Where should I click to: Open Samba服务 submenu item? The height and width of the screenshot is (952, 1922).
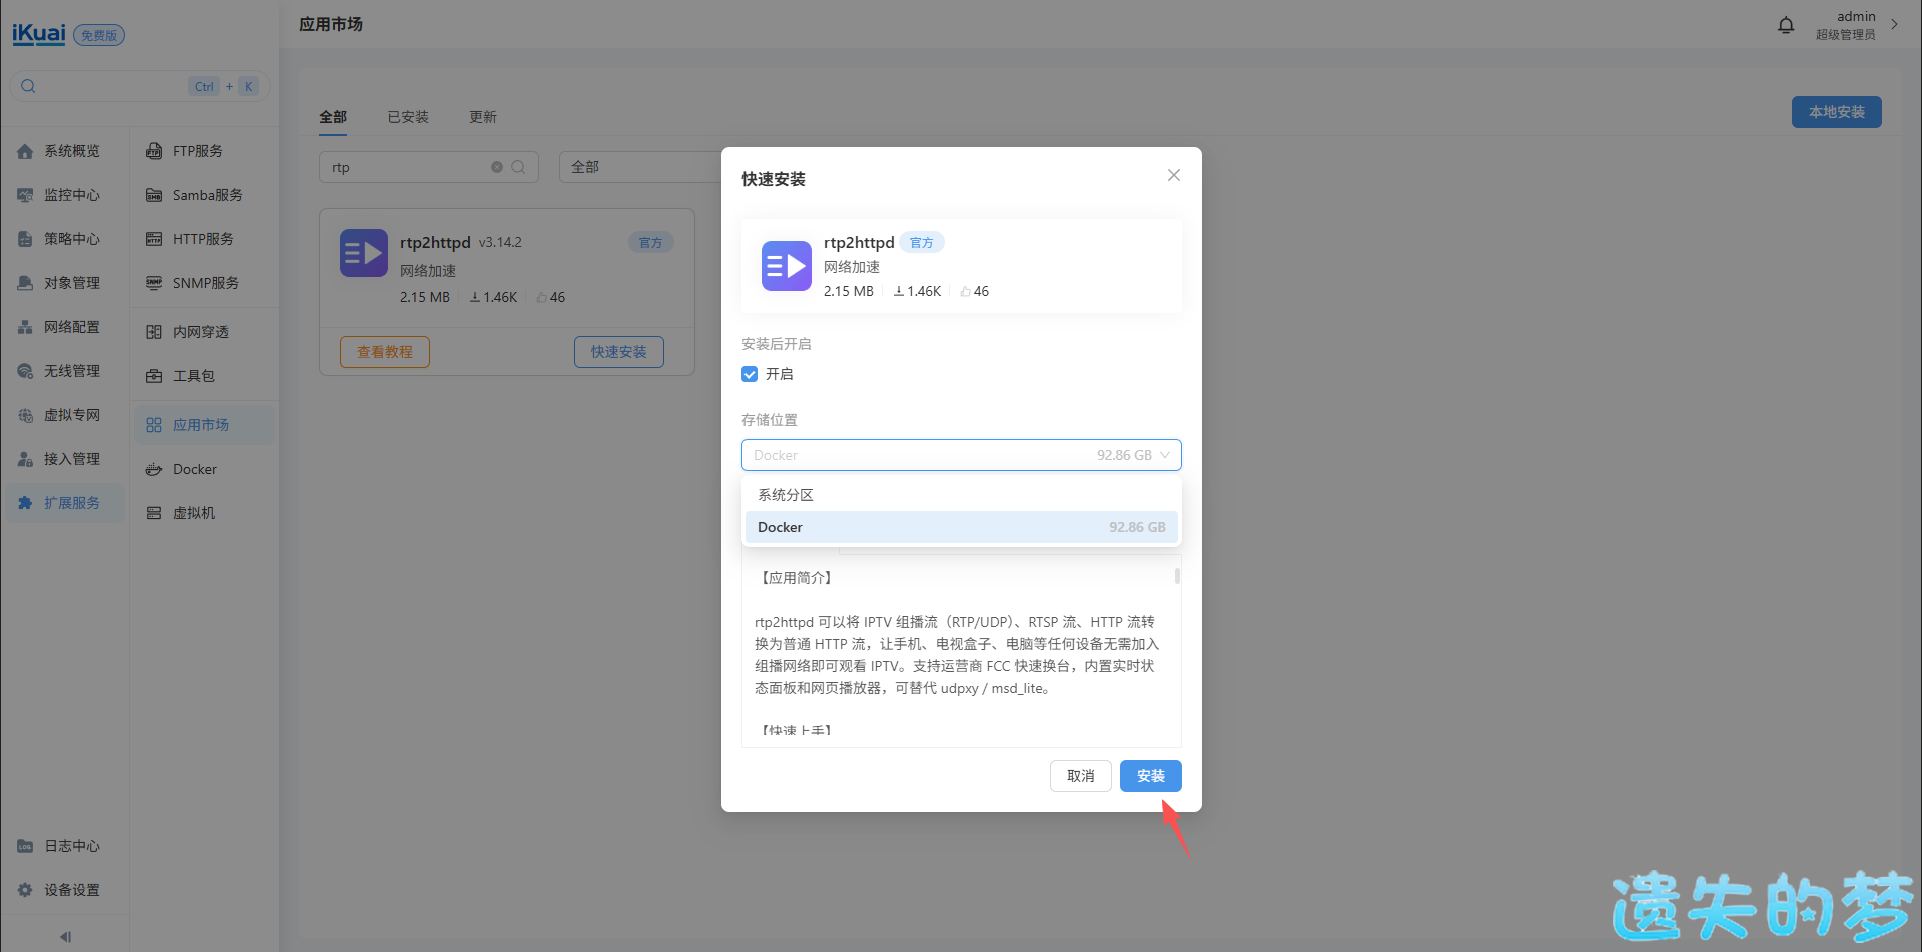(x=204, y=195)
